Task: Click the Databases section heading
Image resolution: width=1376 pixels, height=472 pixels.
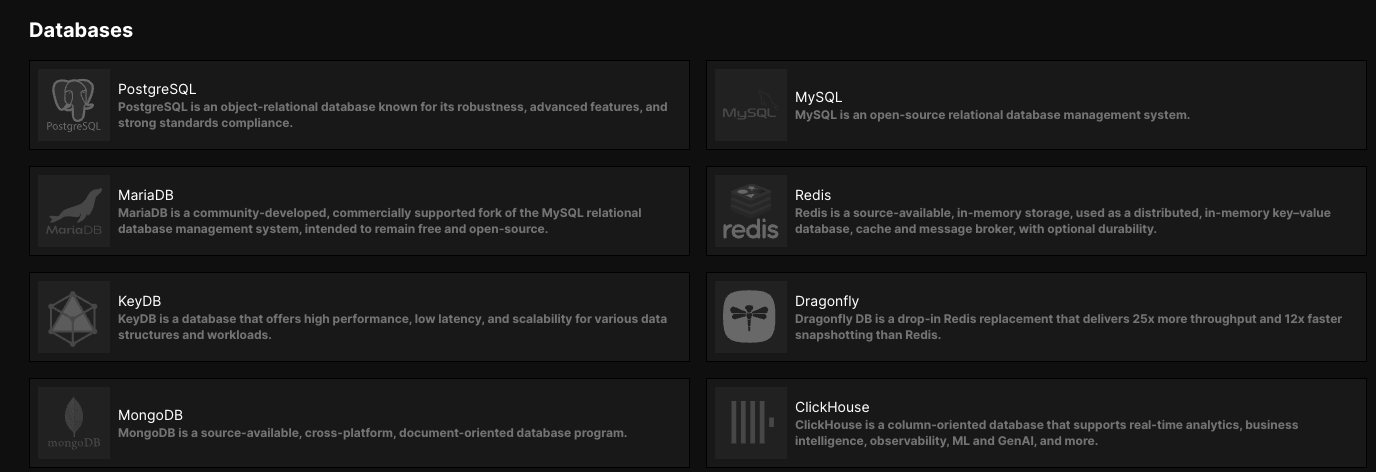Action: [81, 30]
